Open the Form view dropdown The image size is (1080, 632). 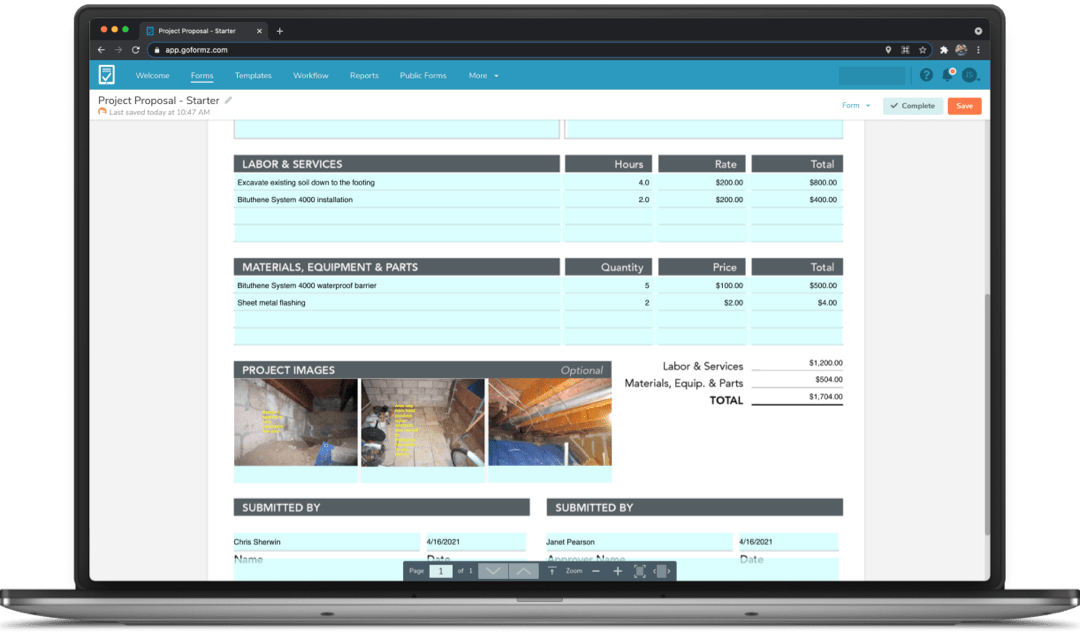point(856,106)
